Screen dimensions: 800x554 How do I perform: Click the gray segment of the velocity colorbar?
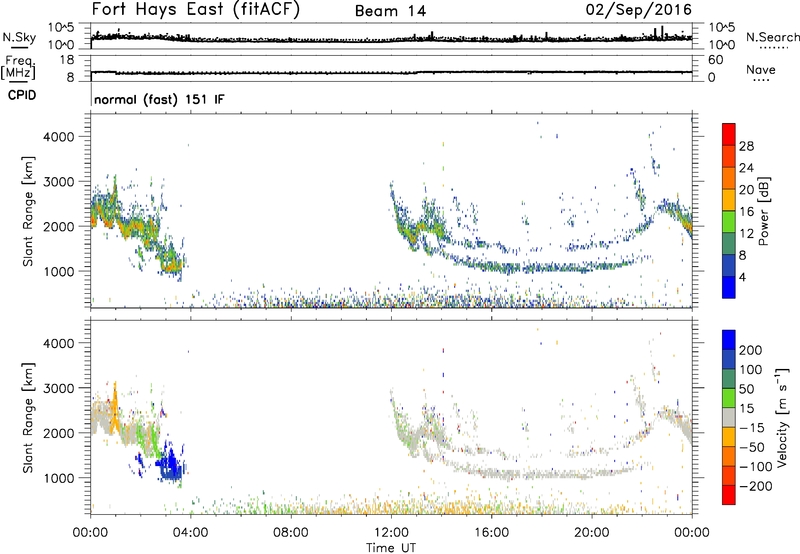[729, 417]
